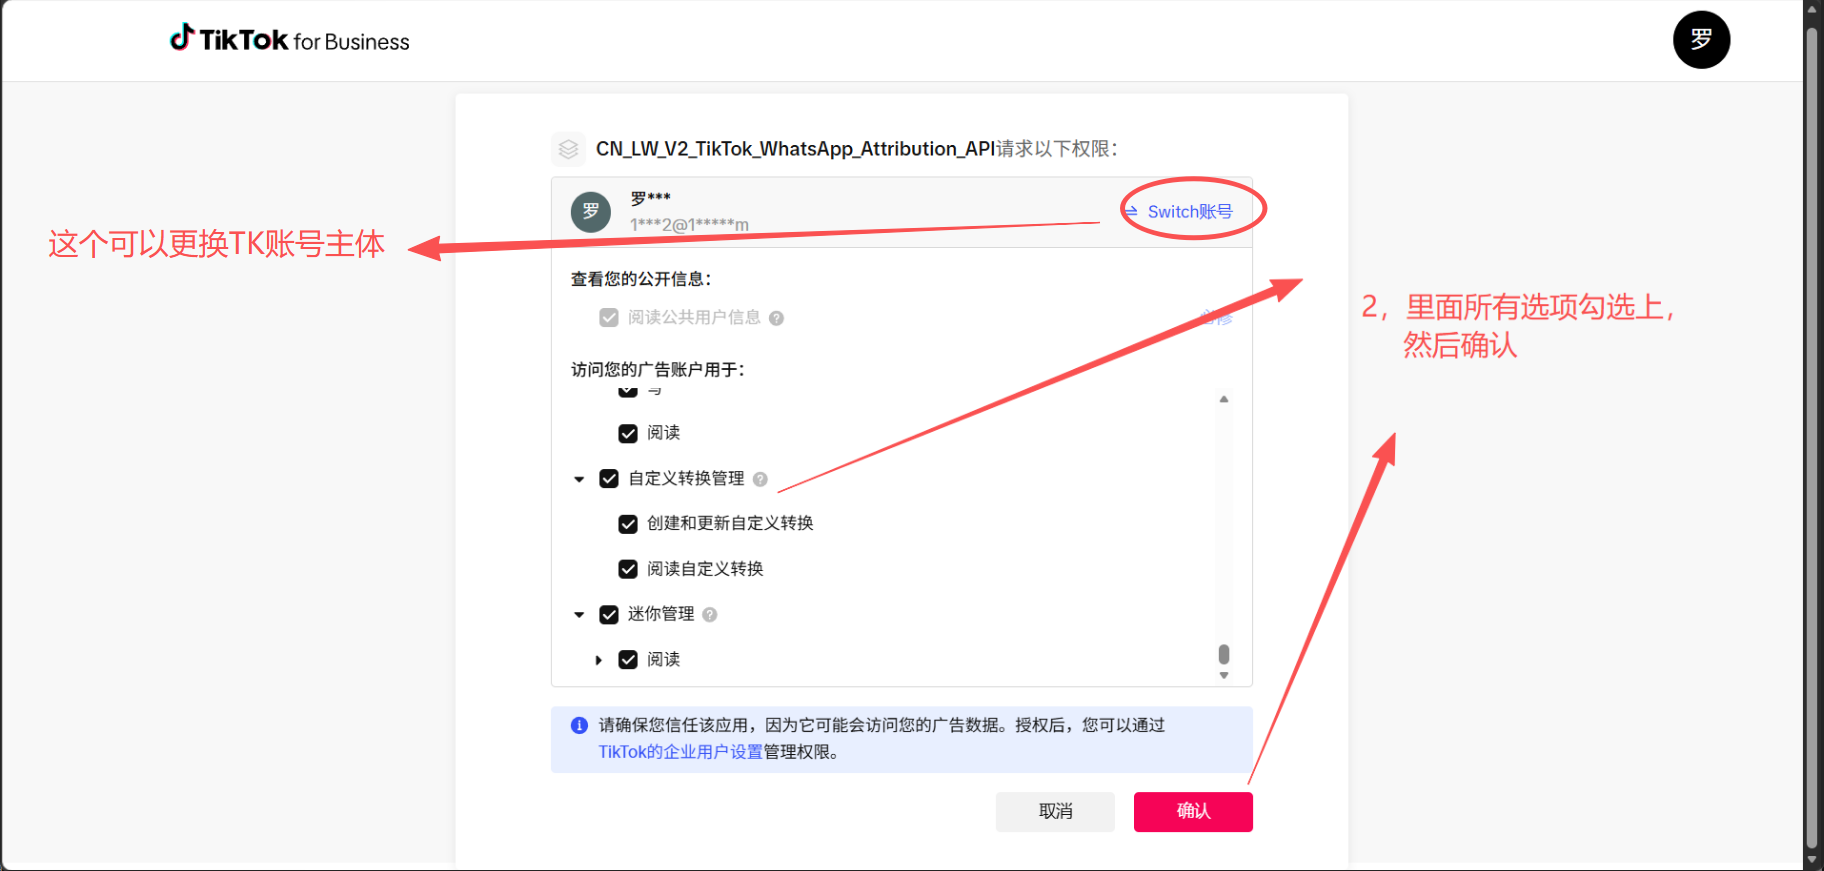Click the 确认 button
Screen dimensions: 1824x871
pyautogui.click(x=1193, y=811)
